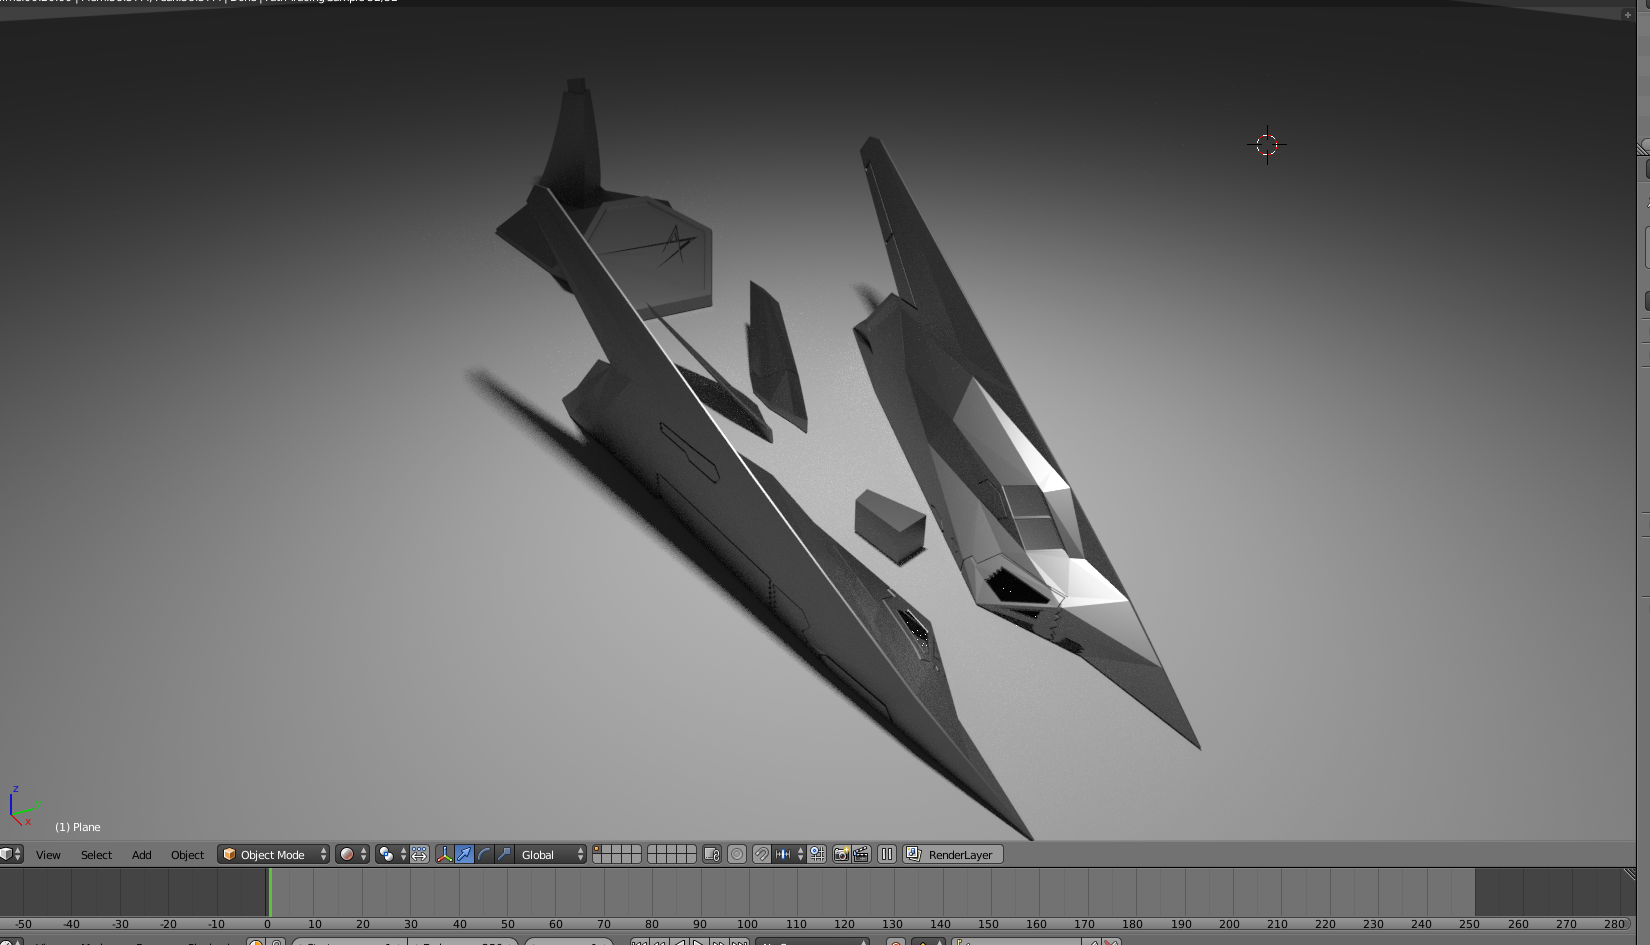Toggle proportional editing circle icon
1650x945 pixels.
tap(737, 854)
